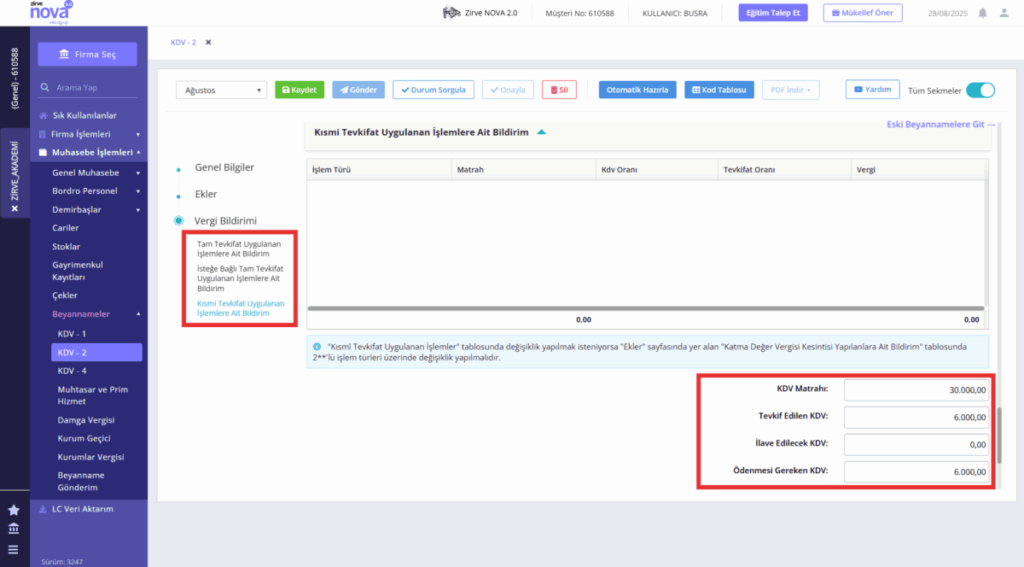Image resolution: width=1024 pixels, height=567 pixels.
Task: Close the ZİRVE_AKADEMİ vertical tab
Action: pos(14,208)
